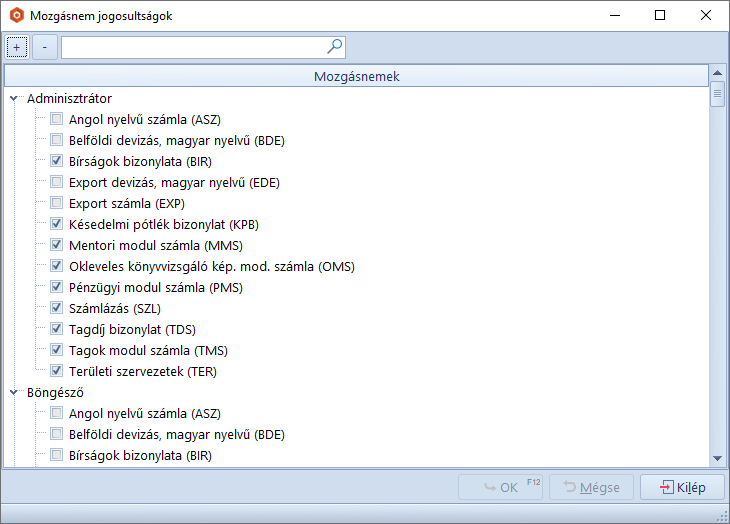This screenshot has height=524, width=730.
Task: Click the plus expand-all button
Action: click(17, 47)
